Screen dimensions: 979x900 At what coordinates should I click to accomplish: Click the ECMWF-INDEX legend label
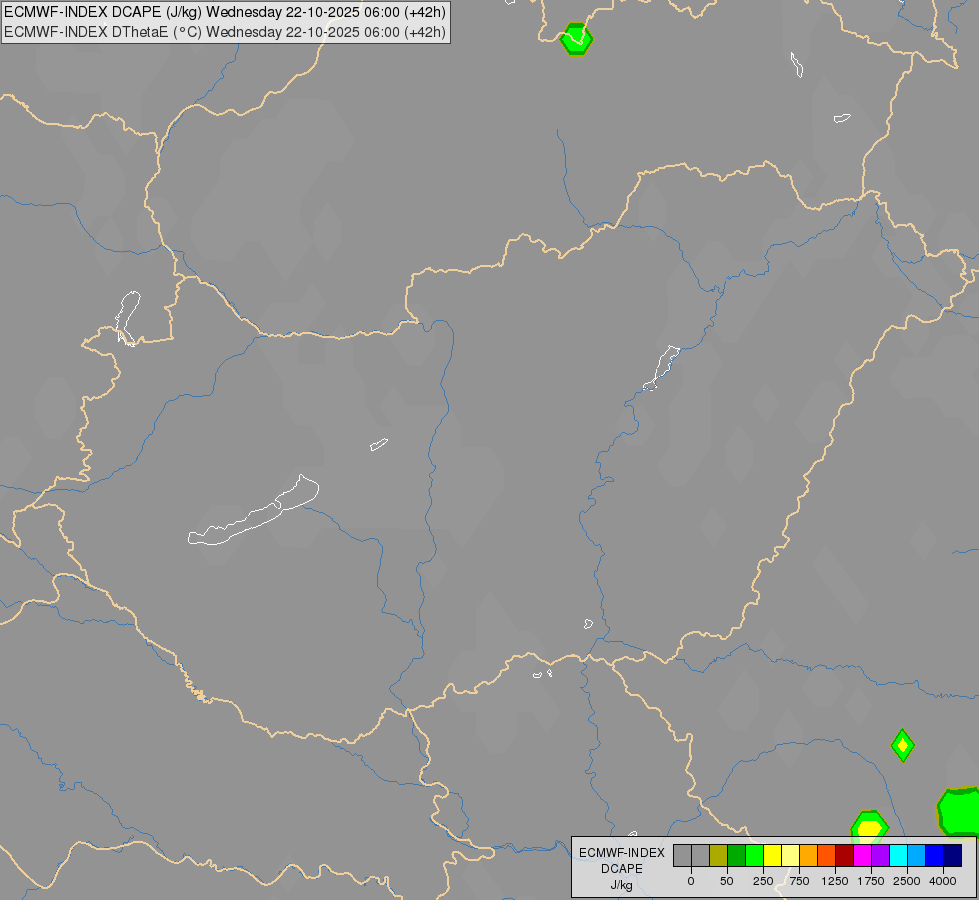[622, 853]
